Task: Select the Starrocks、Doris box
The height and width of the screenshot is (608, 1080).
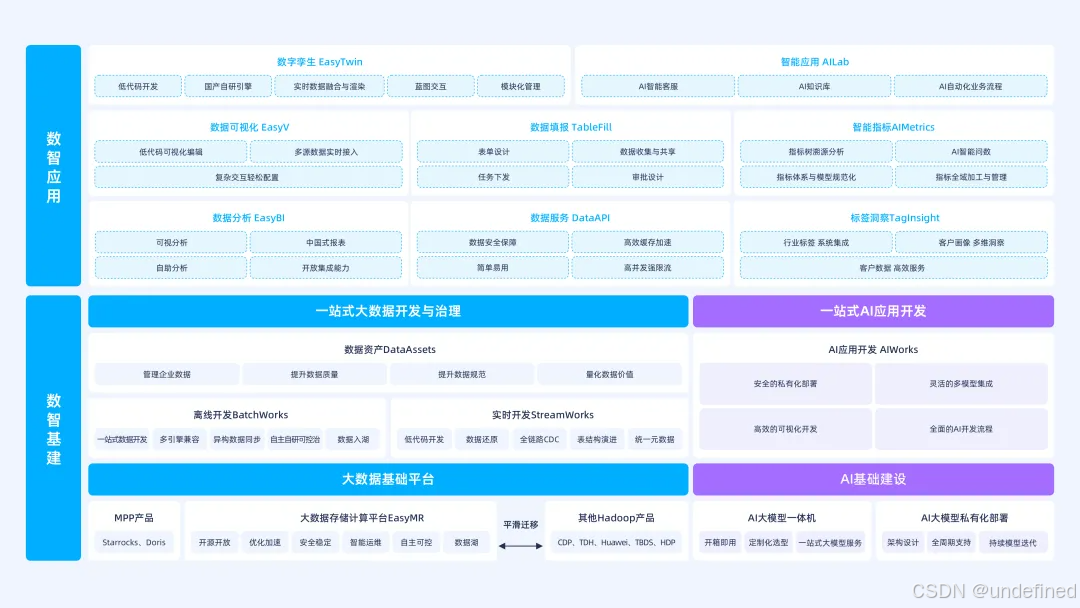Action: click(134, 543)
